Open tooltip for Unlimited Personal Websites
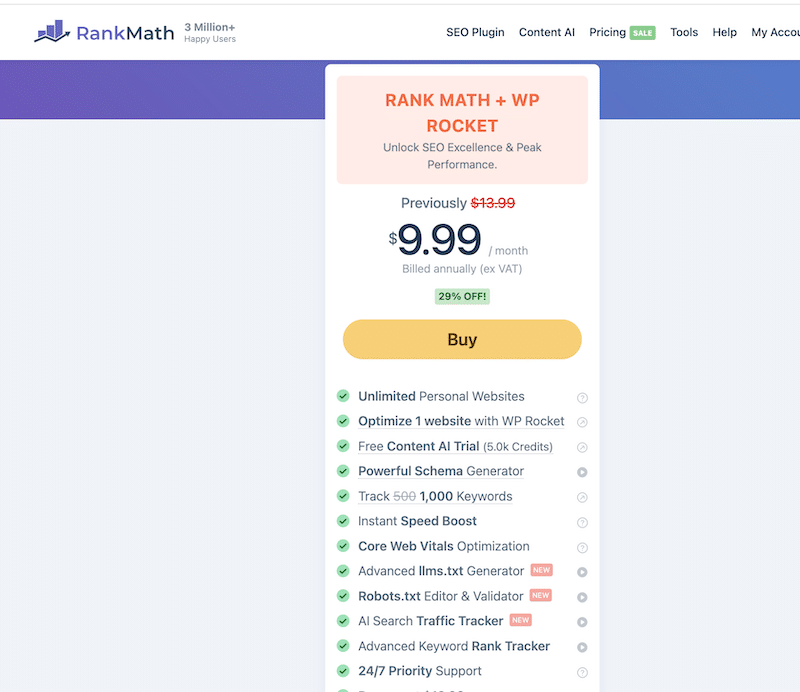Viewport: 800px width, 692px height. pyautogui.click(x=582, y=396)
